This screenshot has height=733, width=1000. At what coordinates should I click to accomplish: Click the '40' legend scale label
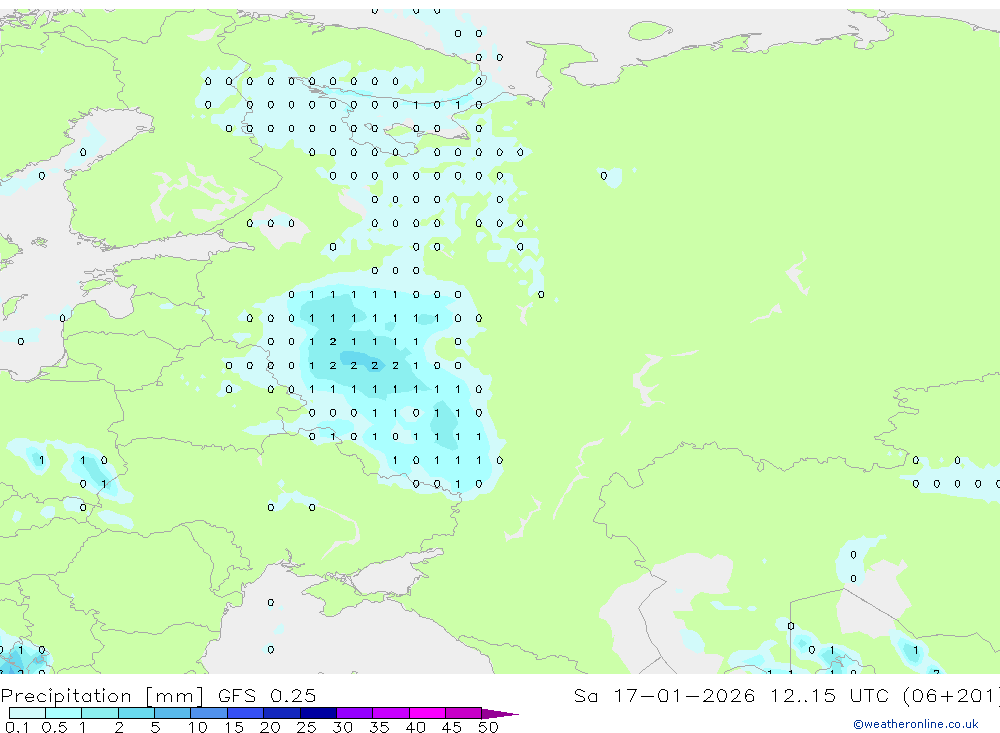click(415, 727)
